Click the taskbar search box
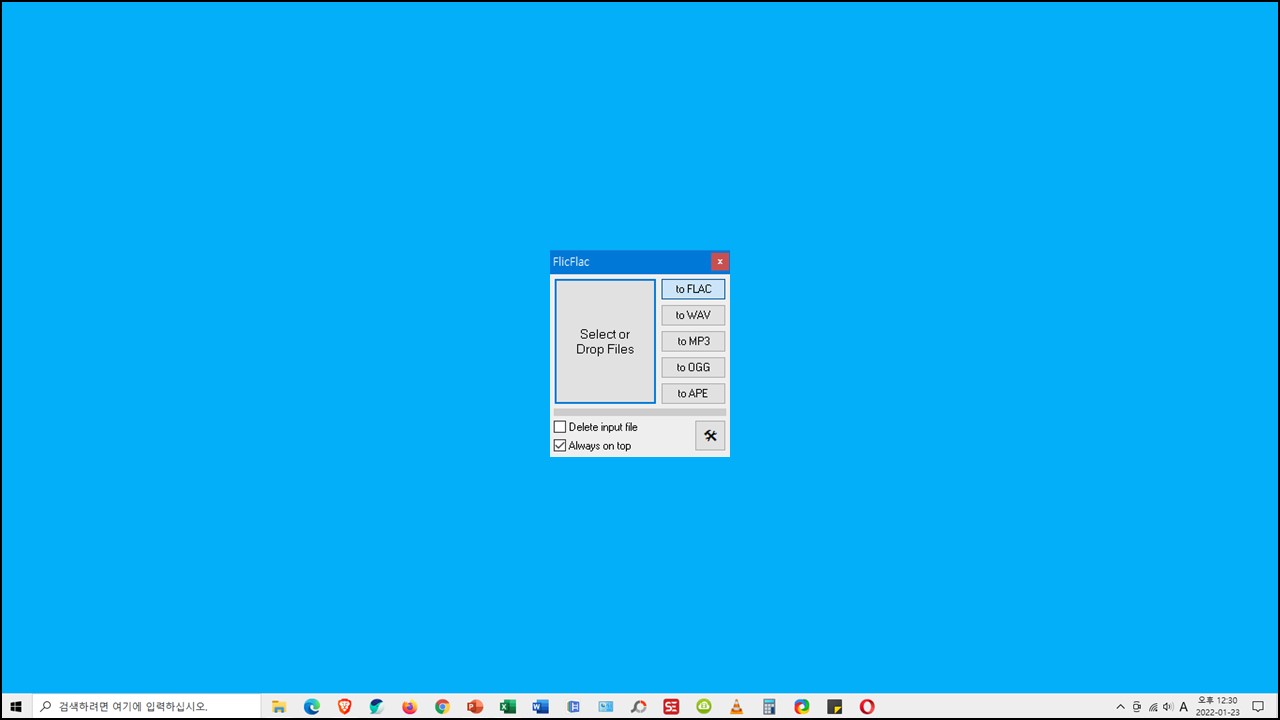Viewport: 1280px width, 720px height. point(147,706)
